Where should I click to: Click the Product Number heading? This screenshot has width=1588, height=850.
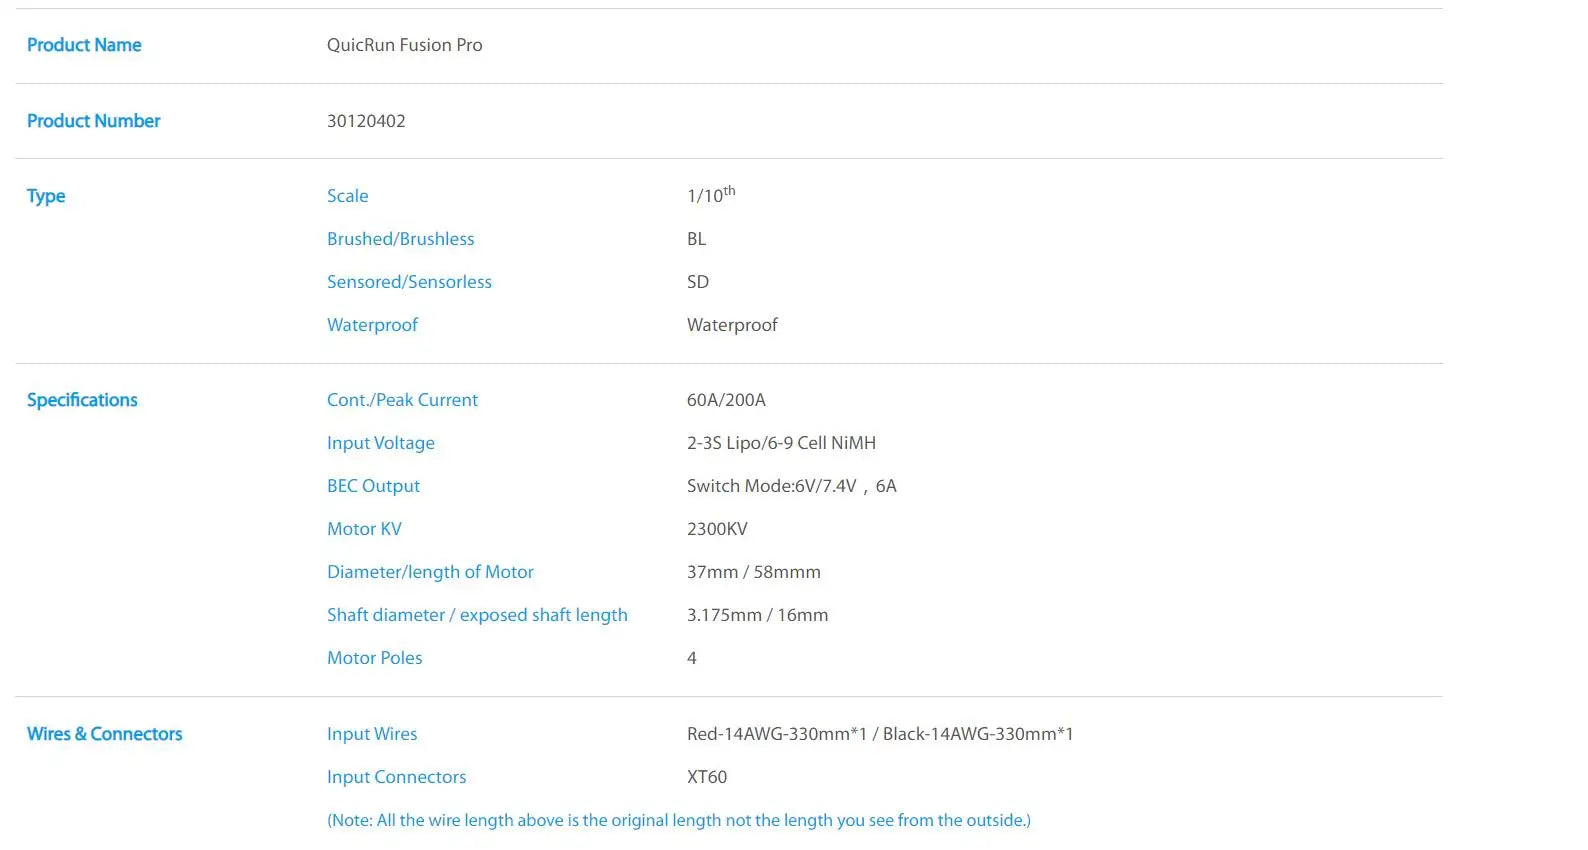click(x=93, y=121)
